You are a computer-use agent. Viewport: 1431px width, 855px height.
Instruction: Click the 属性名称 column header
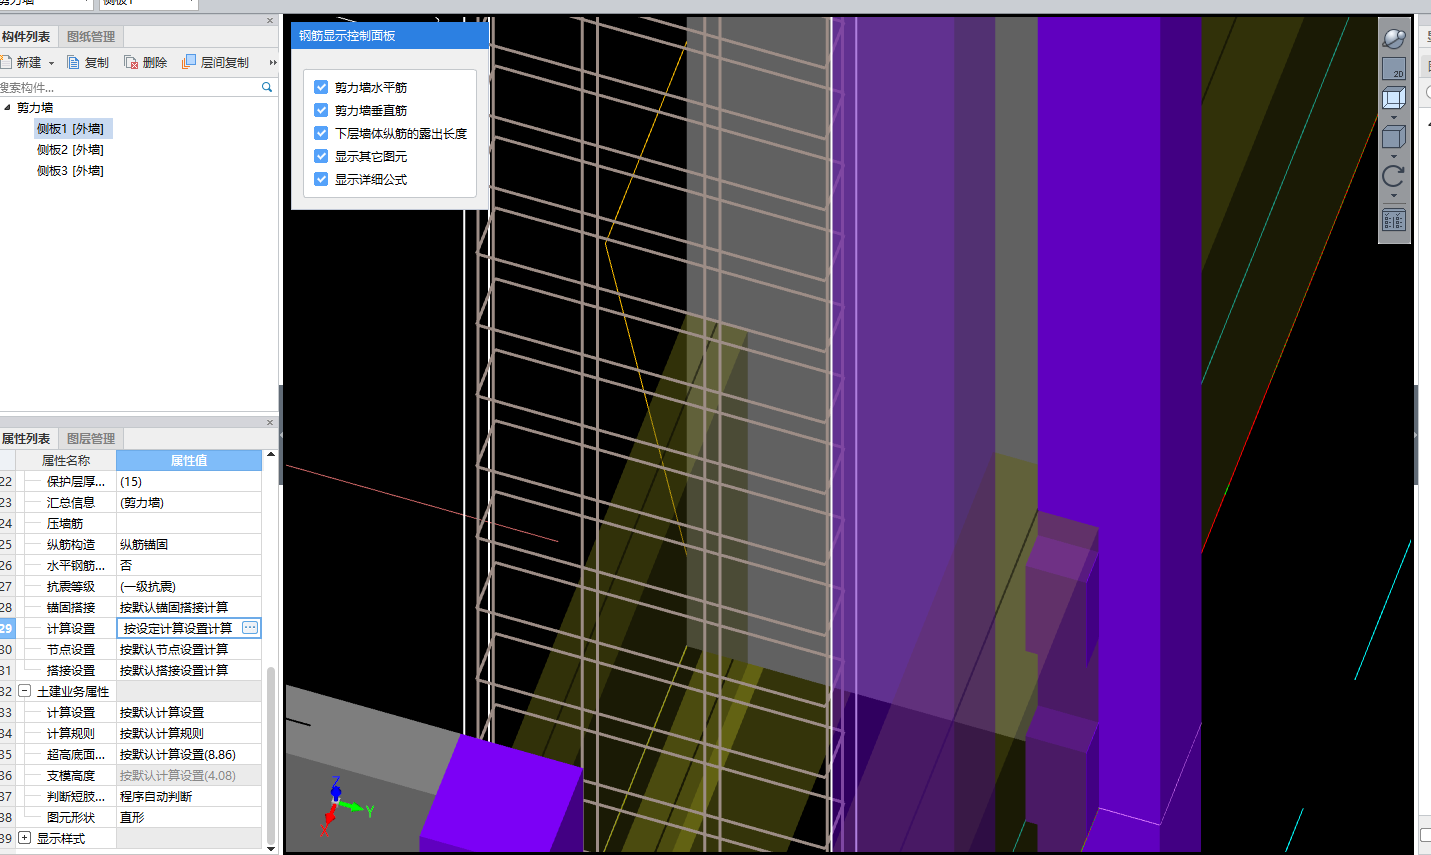[x=66, y=460]
